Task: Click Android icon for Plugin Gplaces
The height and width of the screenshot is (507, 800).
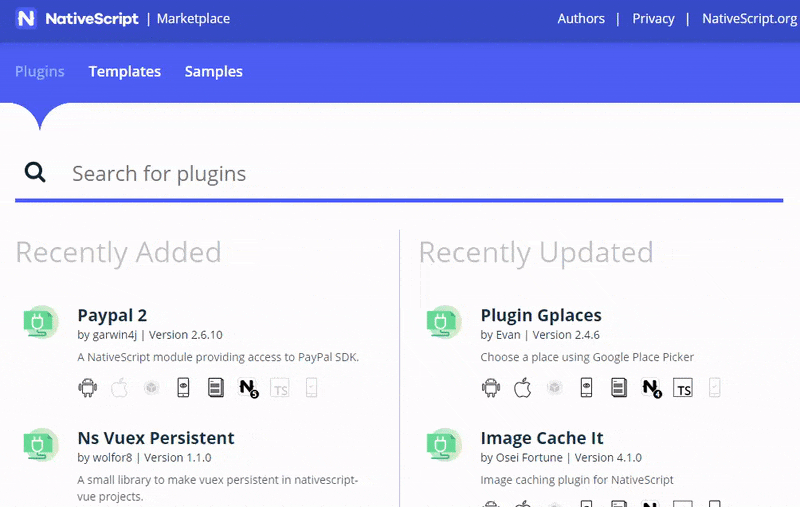Action: pos(491,388)
